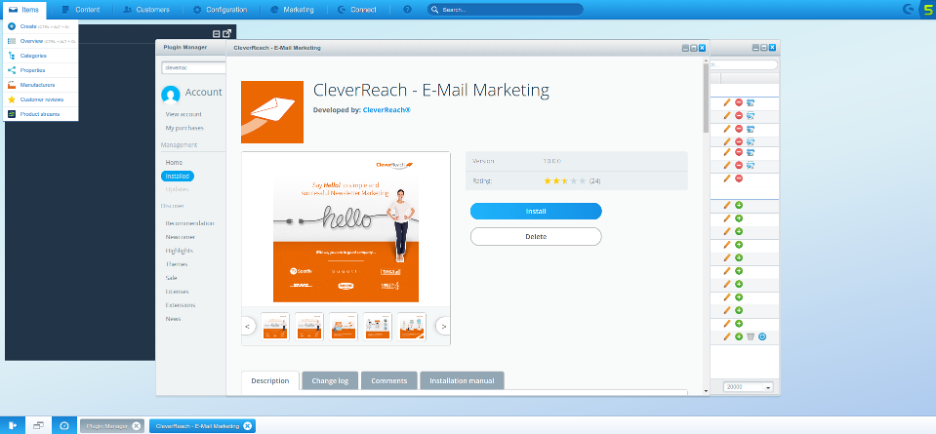Screen dimensions: 936x434
Task: Select Properties in the Items dropdown
Action: click(x=41, y=70)
